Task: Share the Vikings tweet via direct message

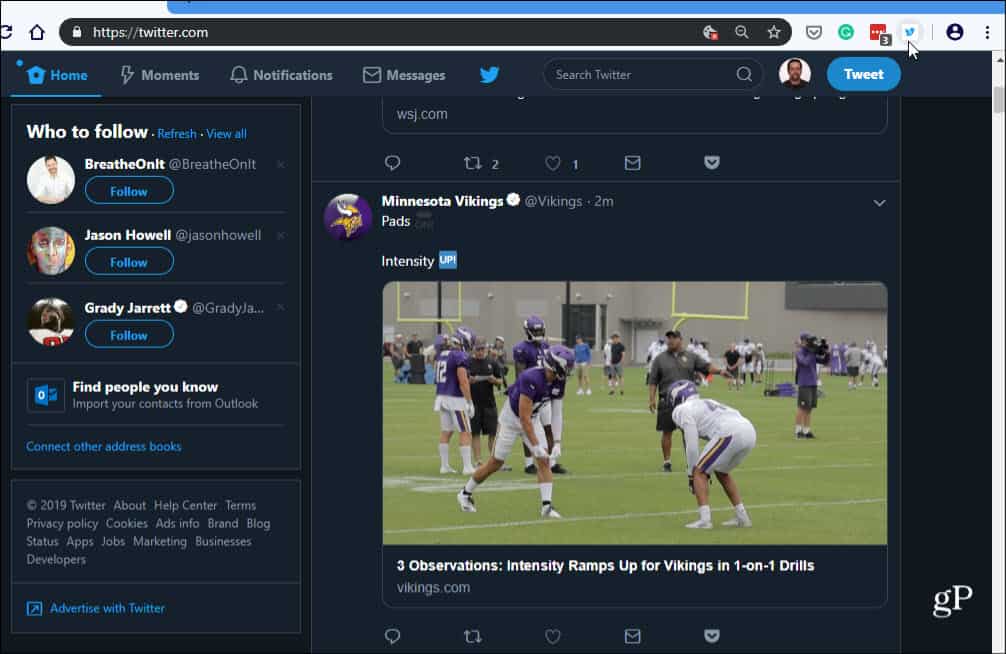Action: click(633, 636)
